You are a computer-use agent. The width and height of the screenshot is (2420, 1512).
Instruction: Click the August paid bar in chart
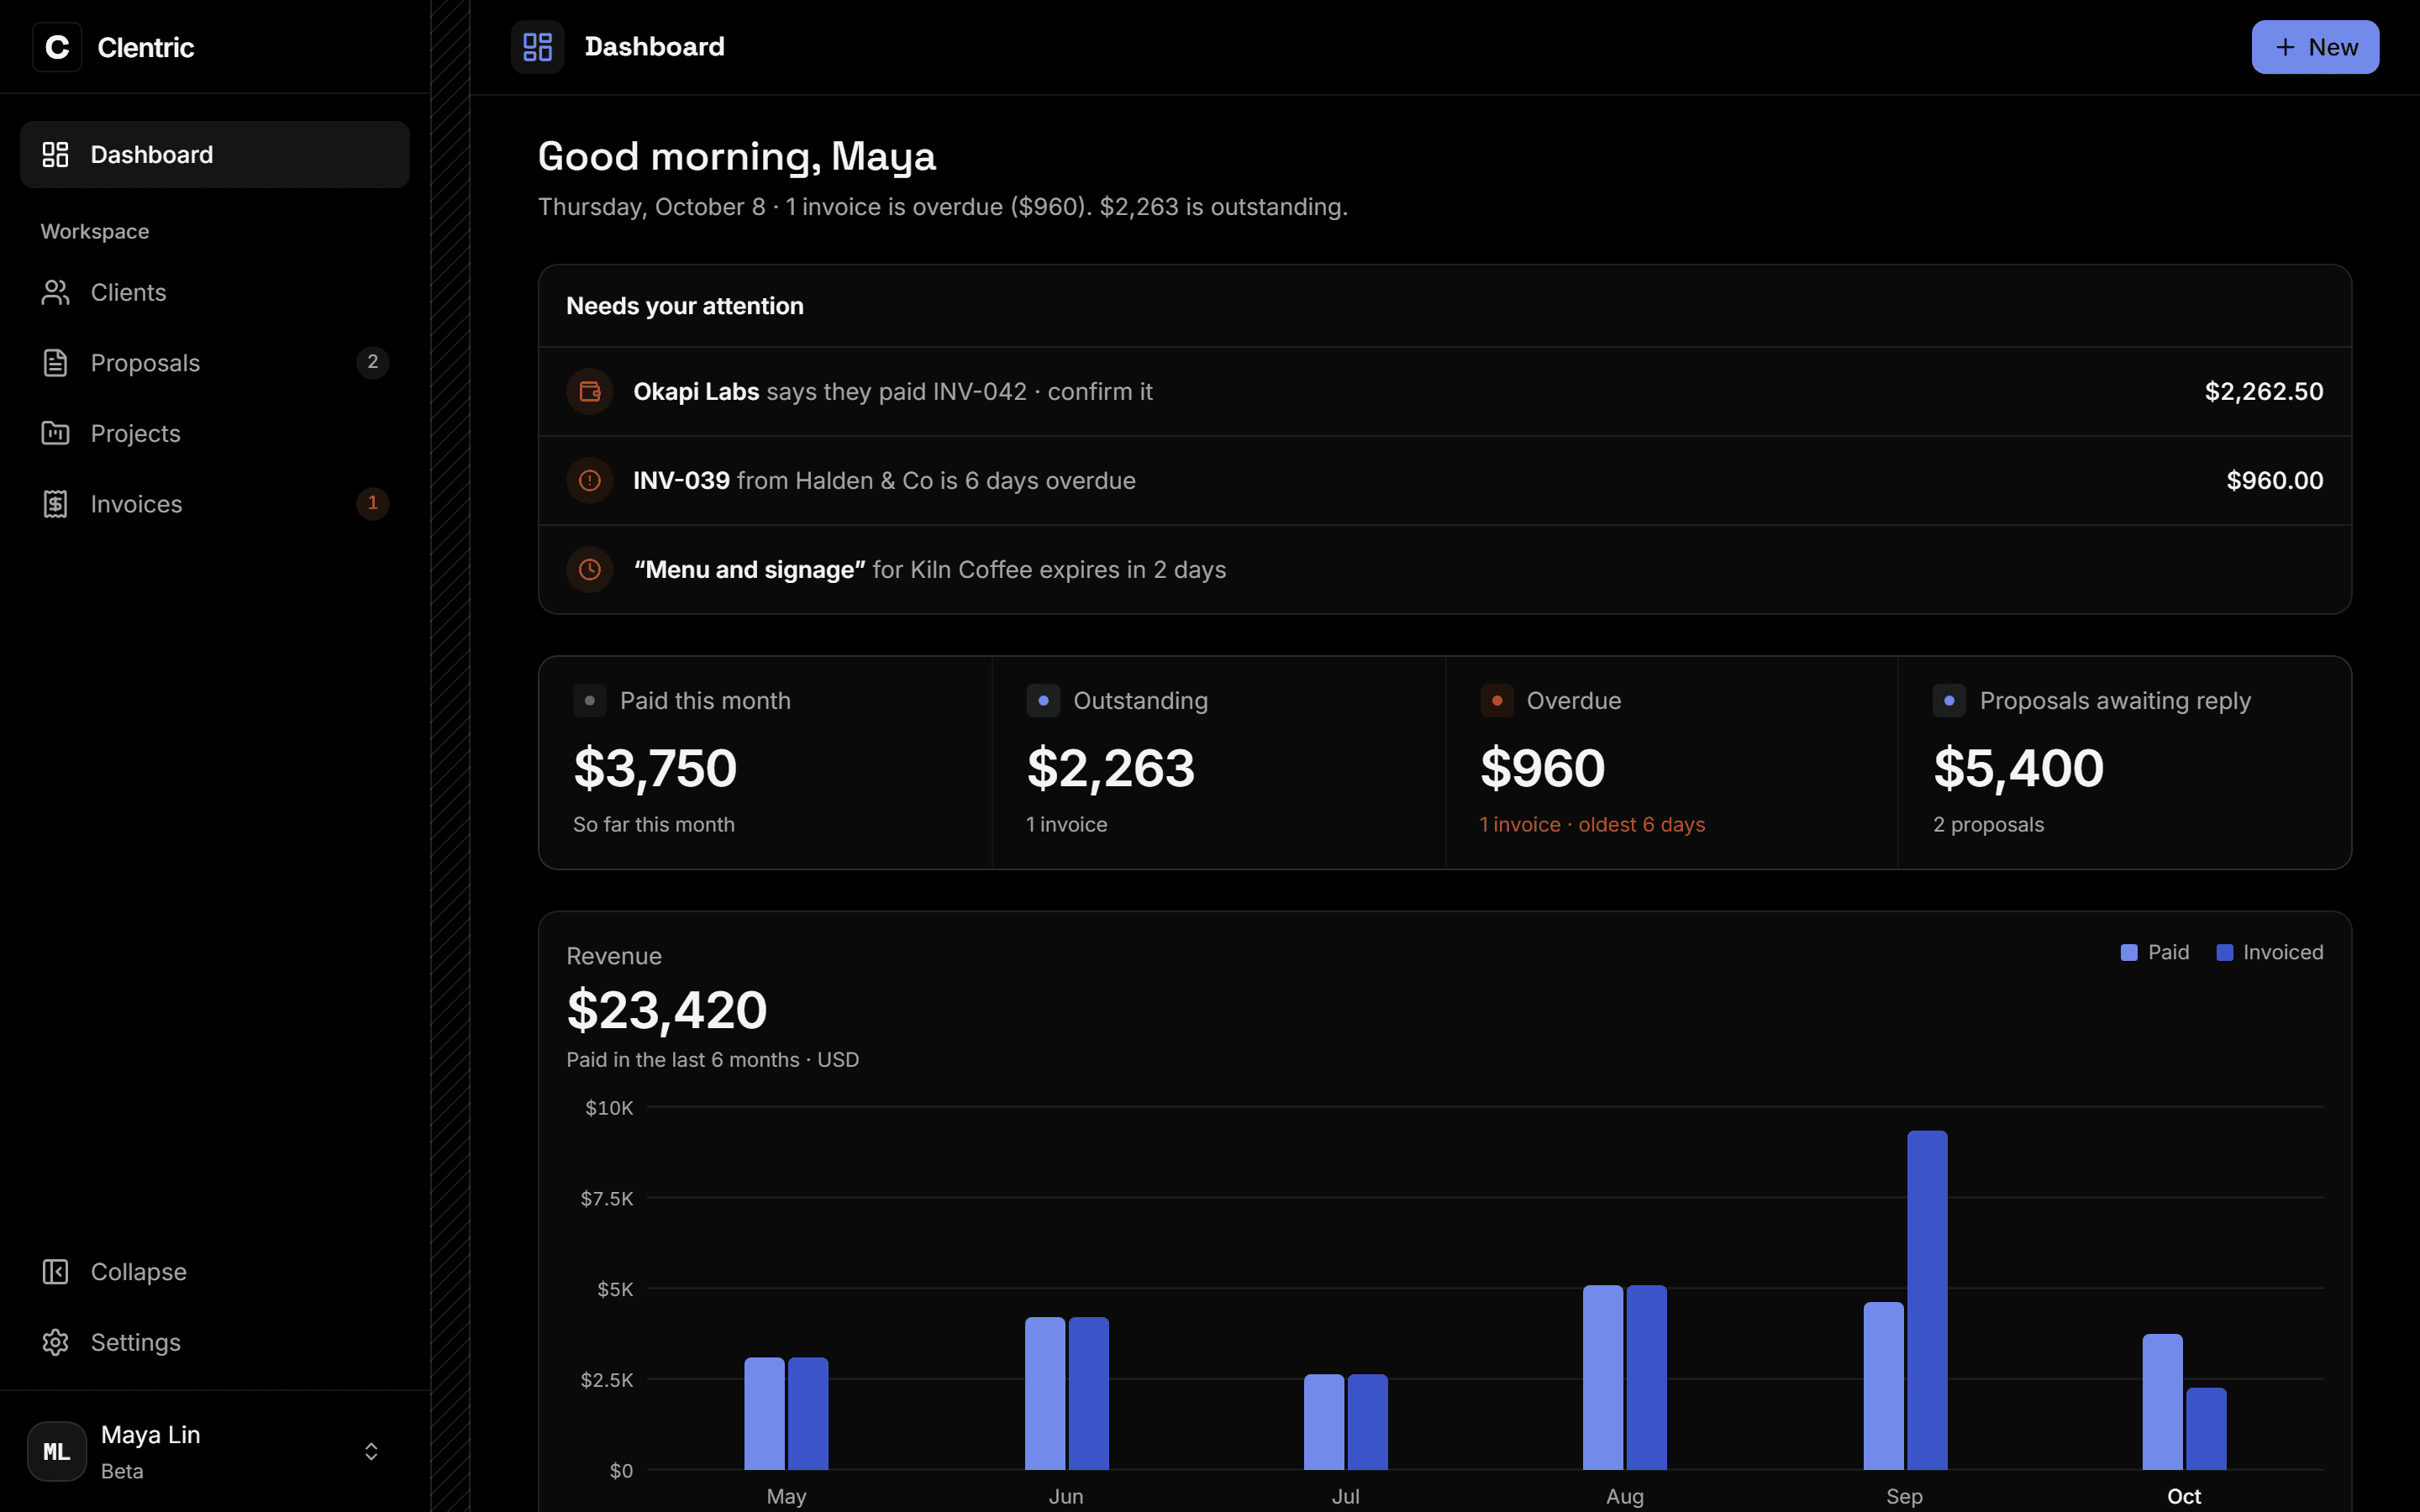[x=1603, y=1378]
